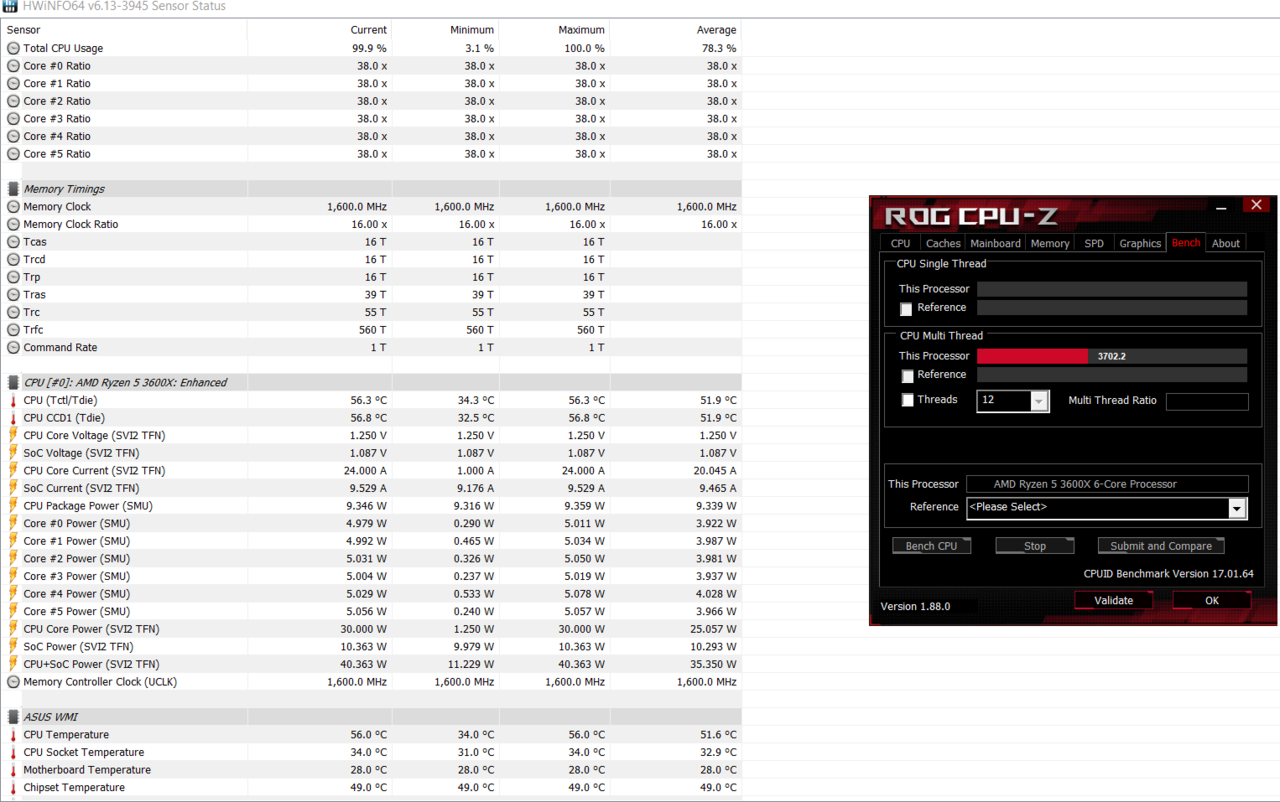Click the CPU Core Voltage lightning icon
The height and width of the screenshot is (802, 1280).
pyautogui.click(x=13, y=436)
